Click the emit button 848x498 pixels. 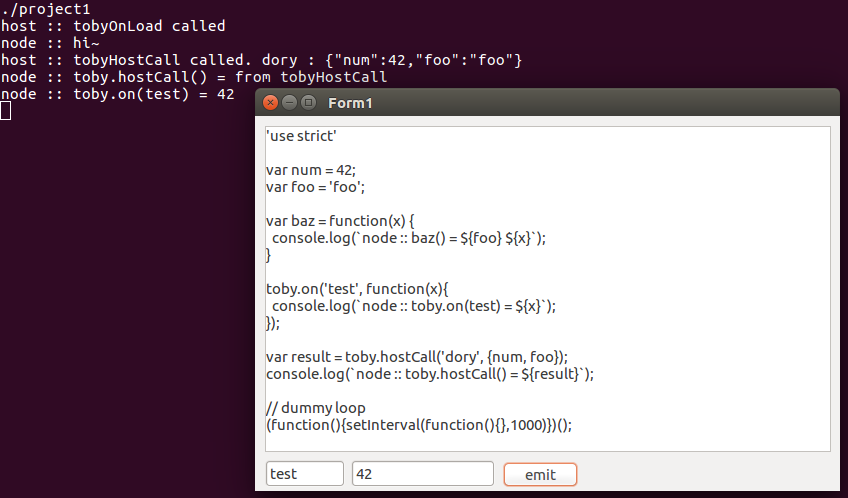[540, 474]
